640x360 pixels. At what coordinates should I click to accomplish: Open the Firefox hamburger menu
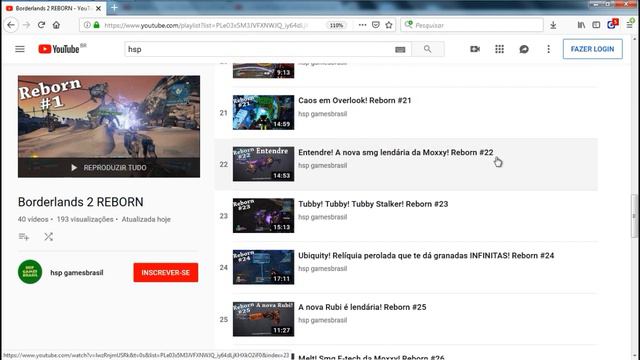630,25
